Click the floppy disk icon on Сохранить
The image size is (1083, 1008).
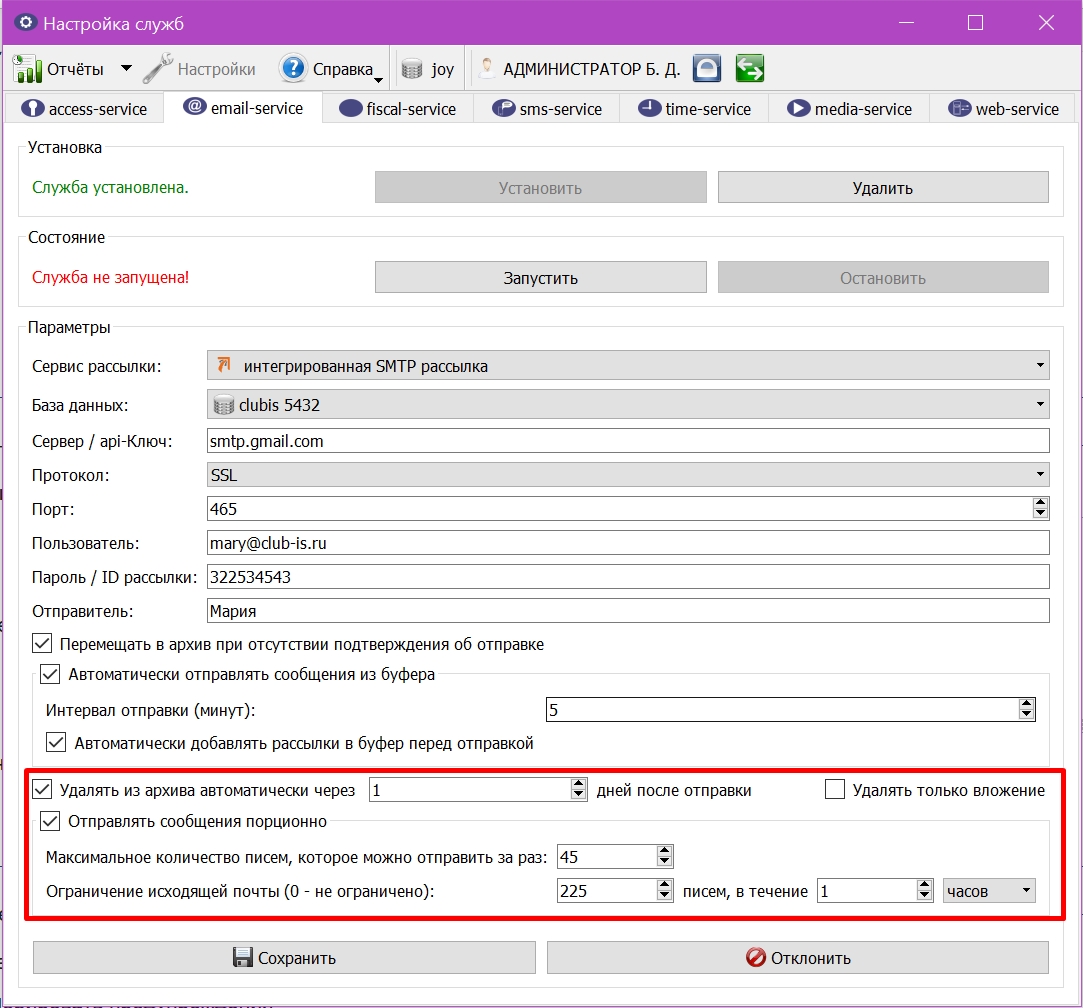pyautogui.click(x=242, y=957)
